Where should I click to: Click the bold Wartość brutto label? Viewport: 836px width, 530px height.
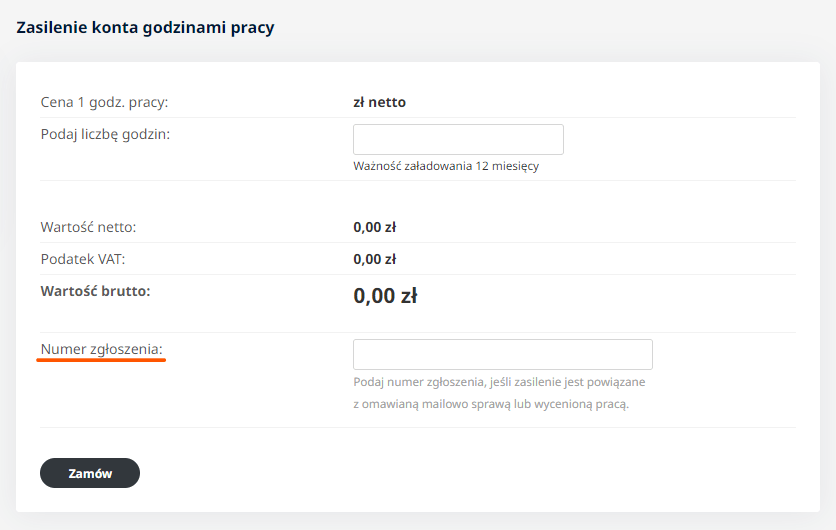pyautogui.click(x=101, y=291)
